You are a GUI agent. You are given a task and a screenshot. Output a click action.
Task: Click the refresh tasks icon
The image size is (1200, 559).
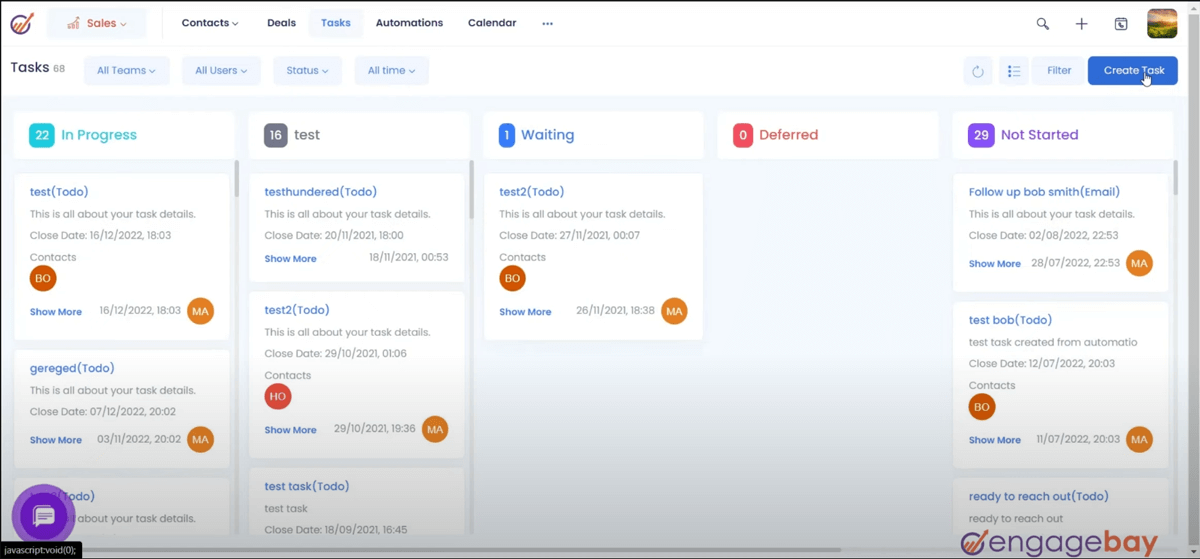(978, 71)
